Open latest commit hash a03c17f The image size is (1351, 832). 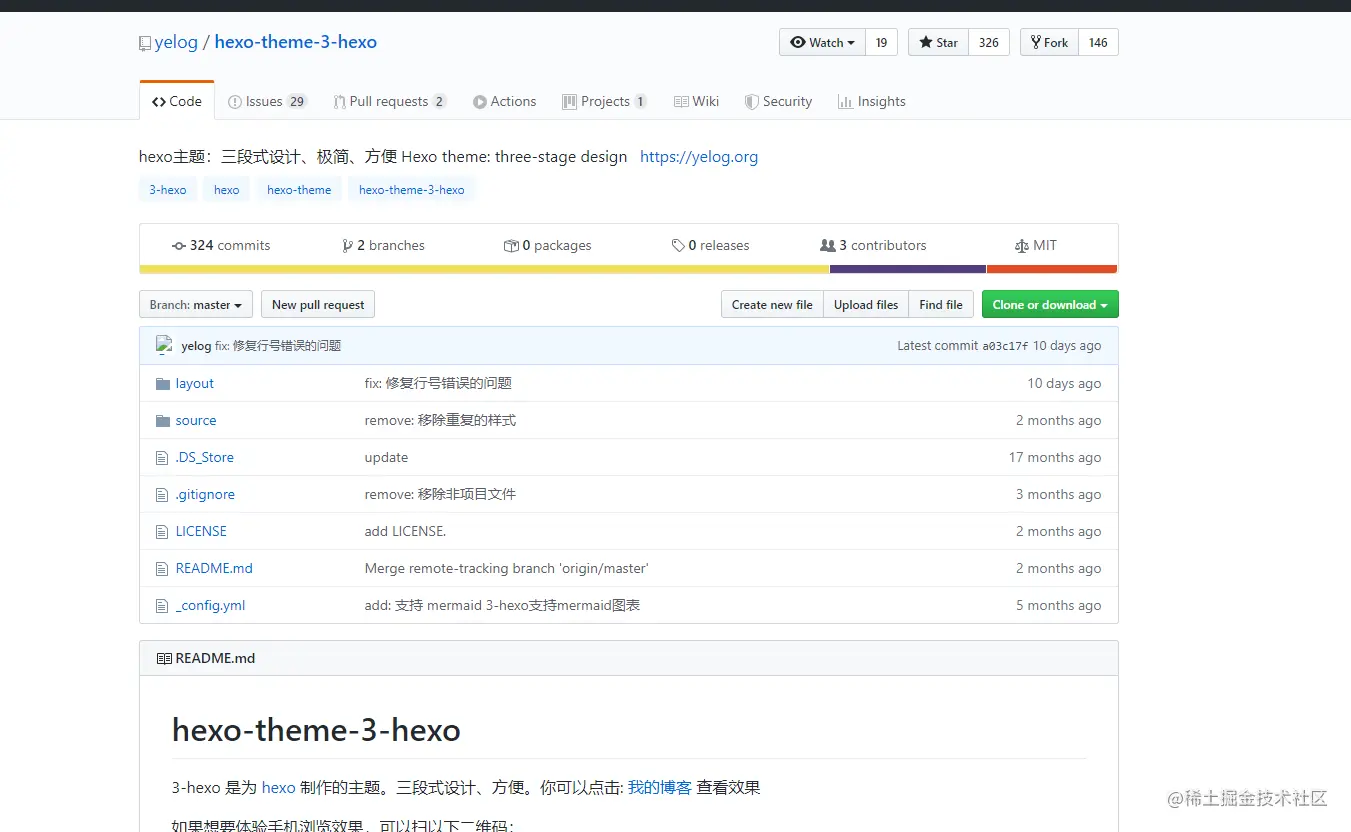(x=1005, y=346)
